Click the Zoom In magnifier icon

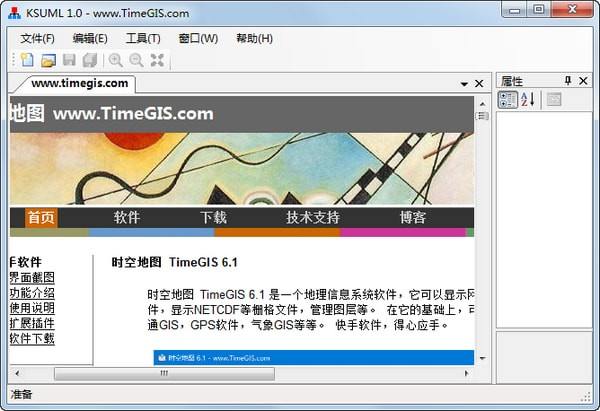coord(116,61)
